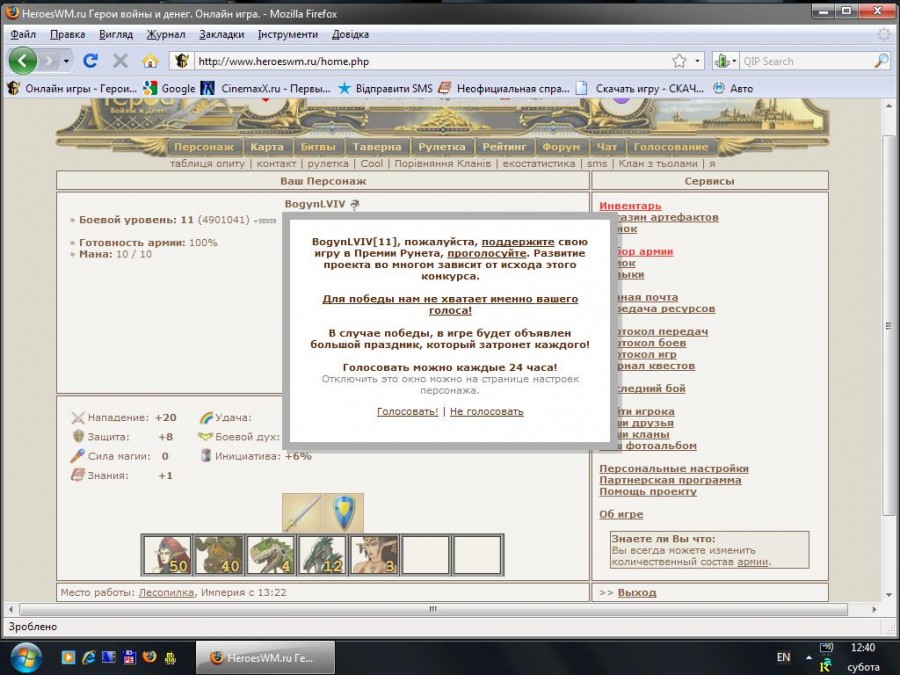Open the Скачать игру bookmark
This screenshot has height=675, width=900.
[640, 88]
